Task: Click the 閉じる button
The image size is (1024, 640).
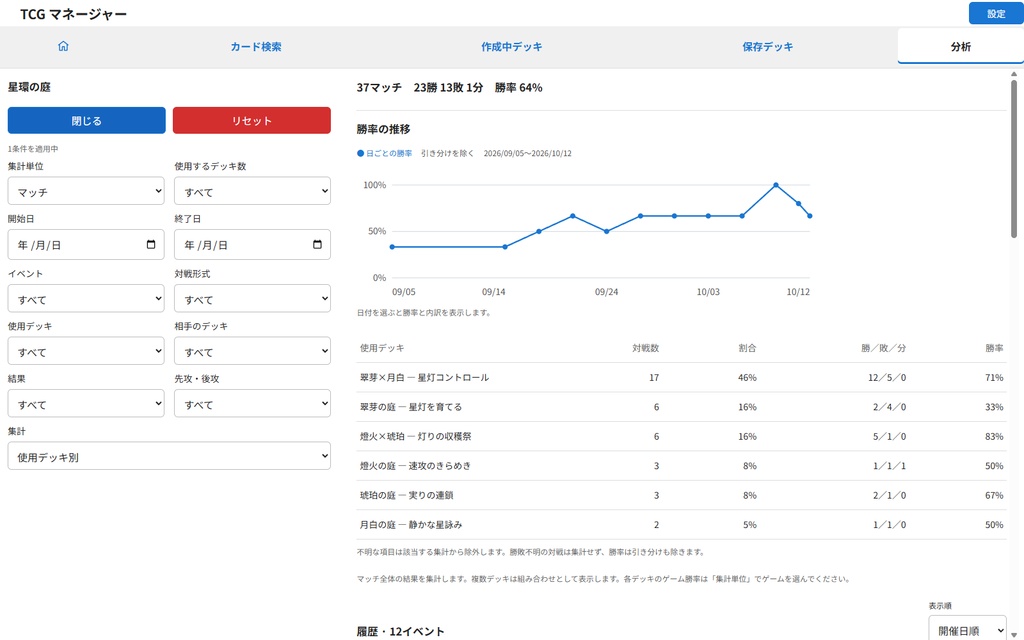Action: pyautogui.click(x=87, y=121)
